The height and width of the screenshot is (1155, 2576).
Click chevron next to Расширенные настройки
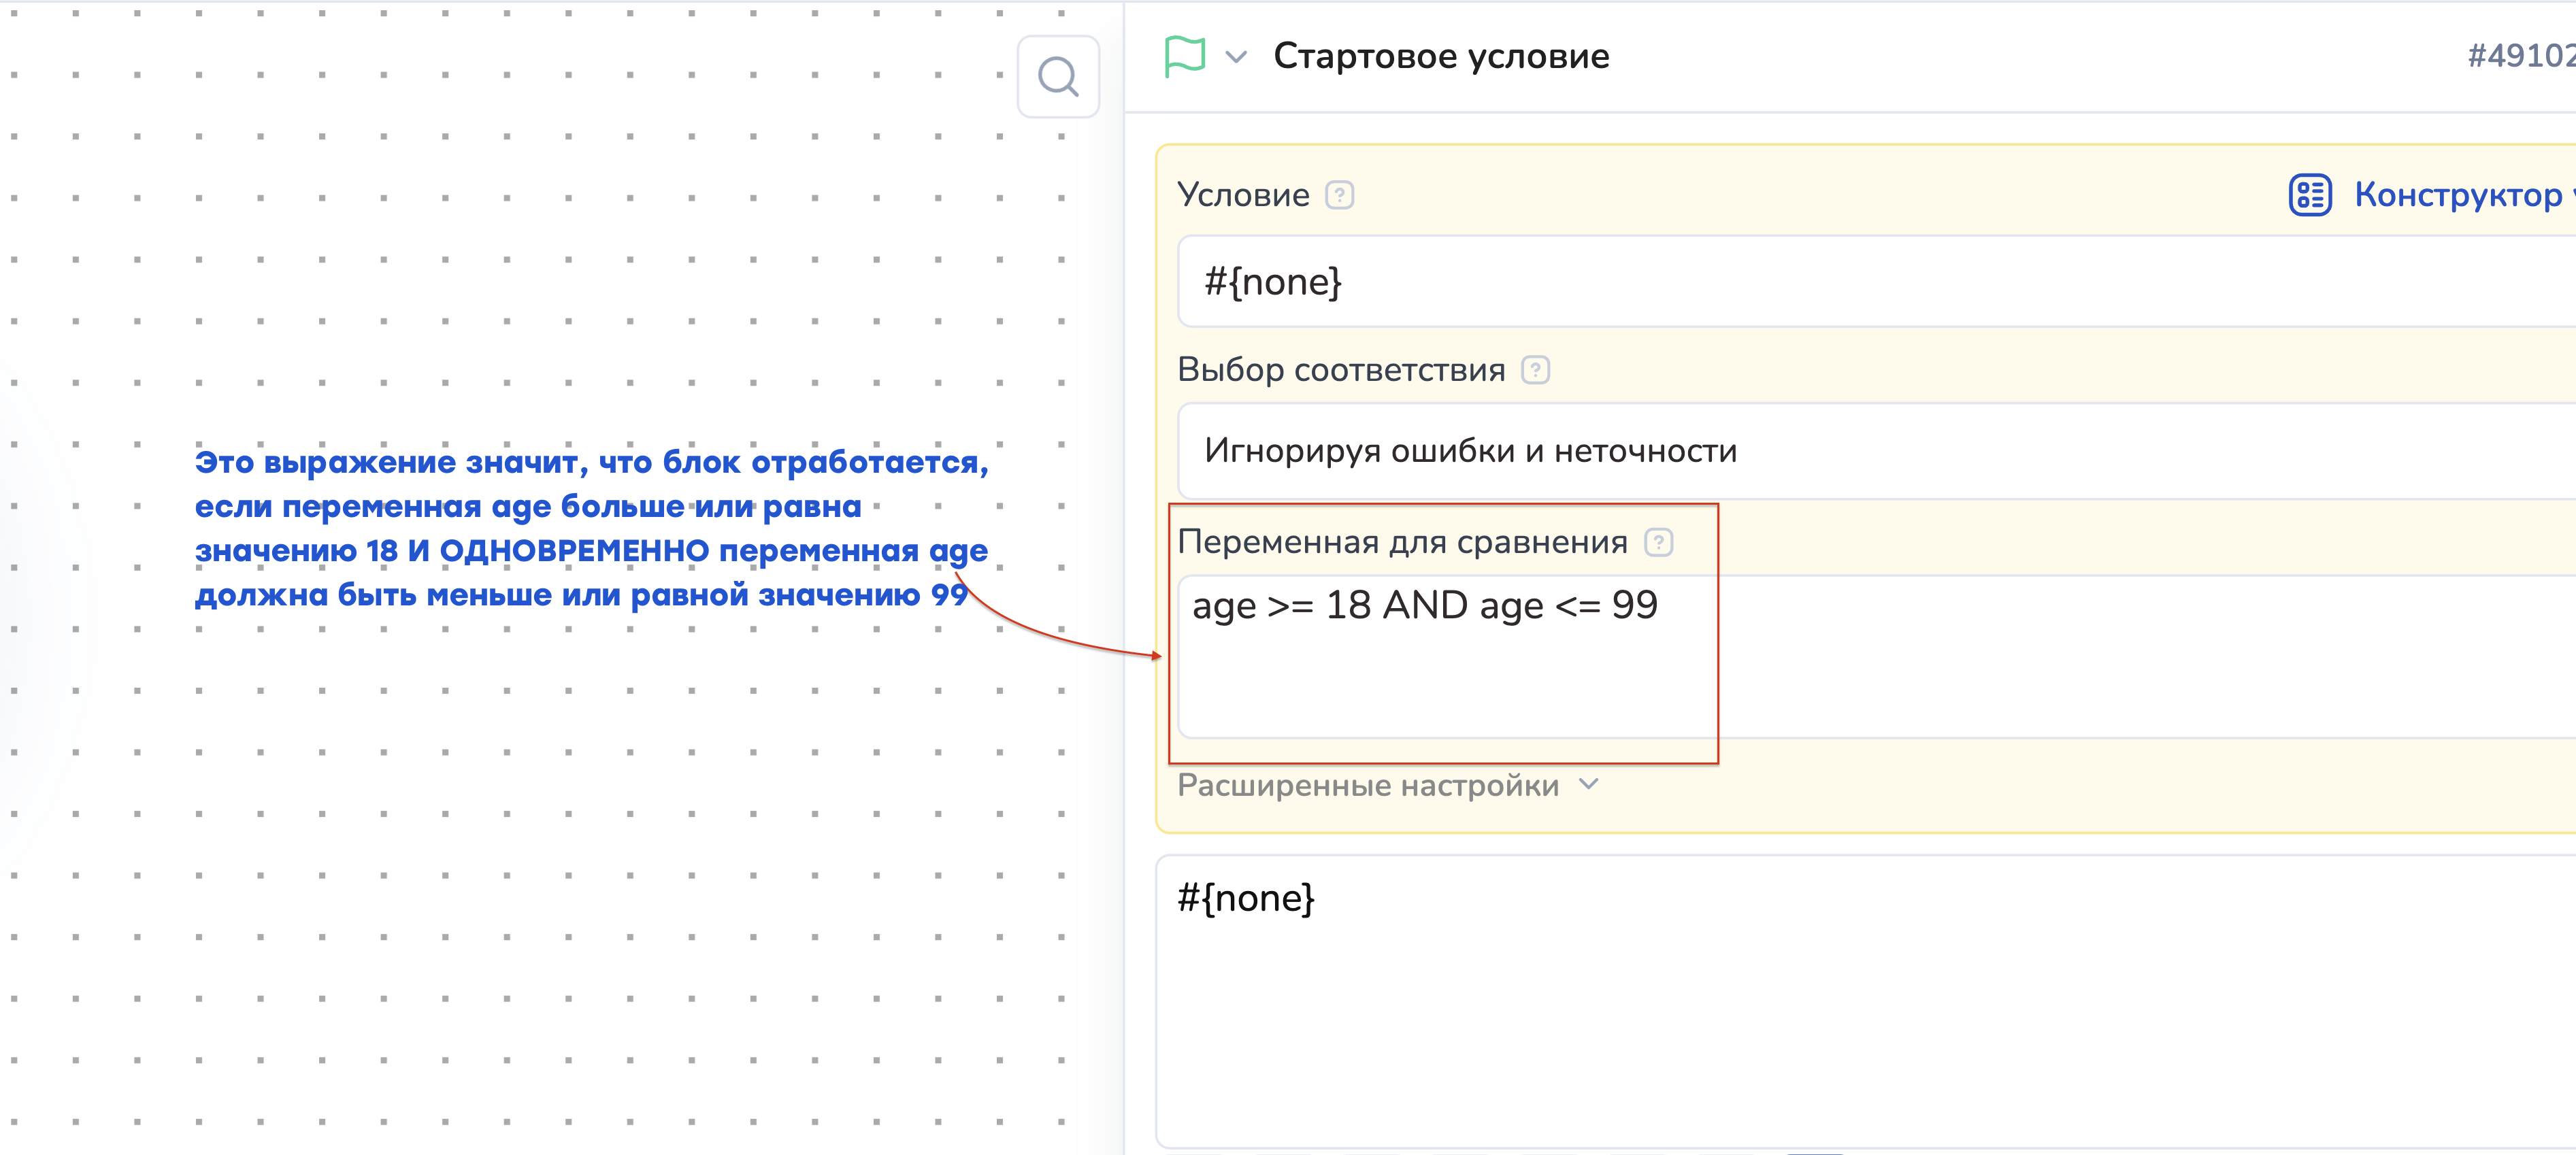[1588, 784]
